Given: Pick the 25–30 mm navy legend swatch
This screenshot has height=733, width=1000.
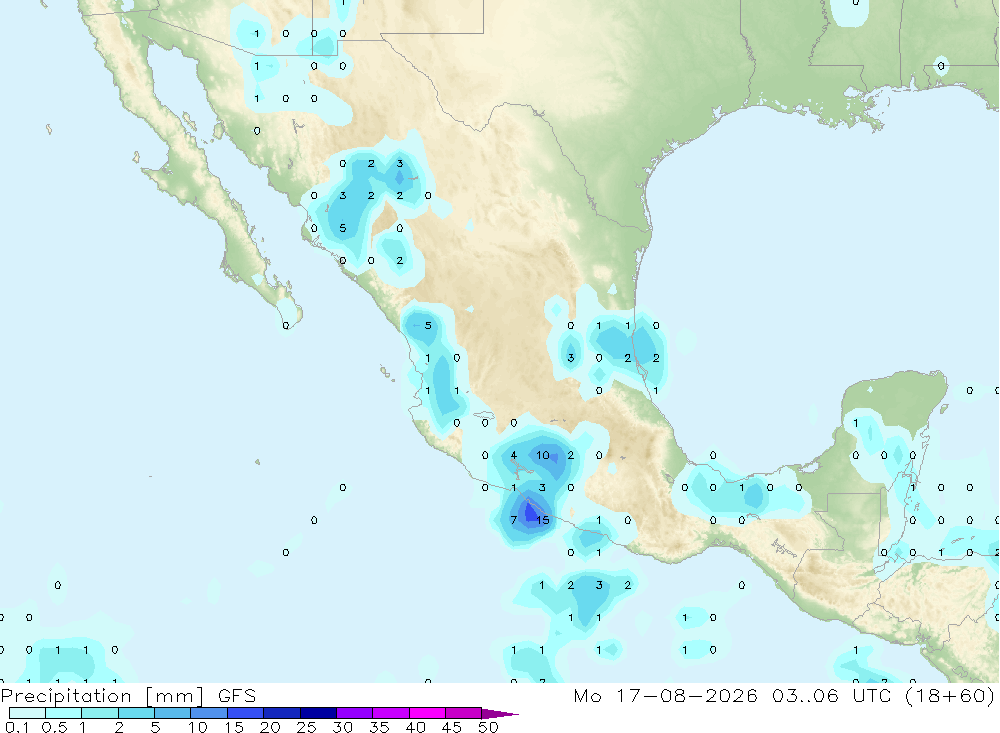Looking at the screenshot, I should coord(318,713).
